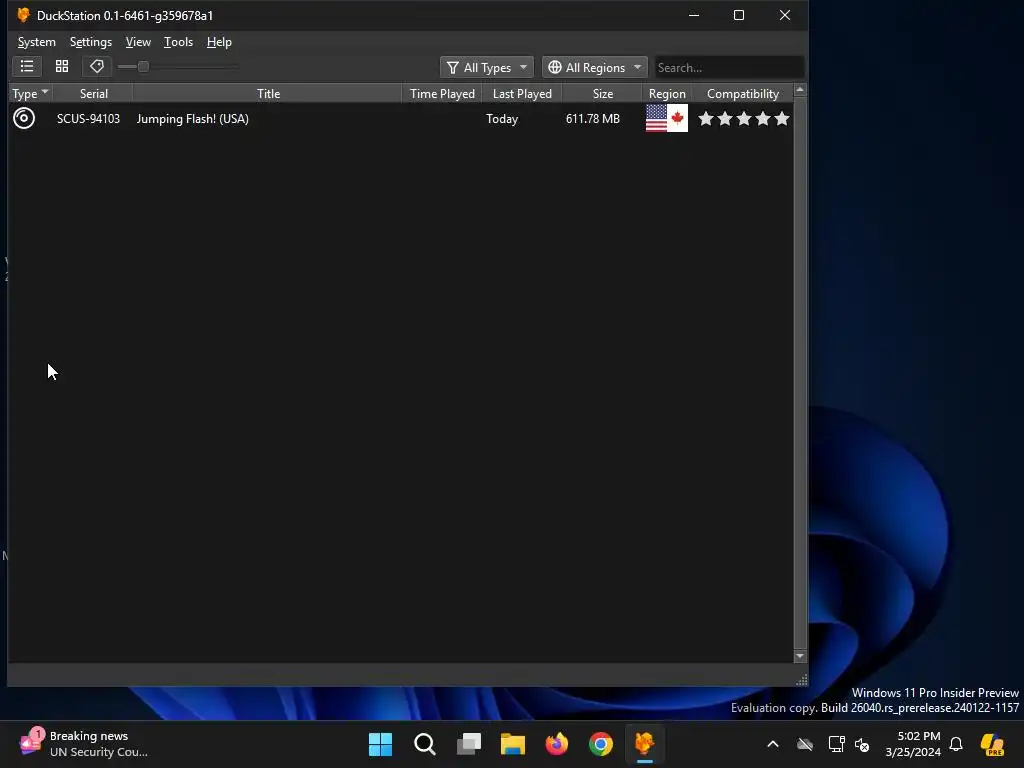Image resolution: width=1024 pixels, height=768 pixels.
Task: Click the USA/Canada region flag icon
Action: pyautogui.click(x=667, y=118)
